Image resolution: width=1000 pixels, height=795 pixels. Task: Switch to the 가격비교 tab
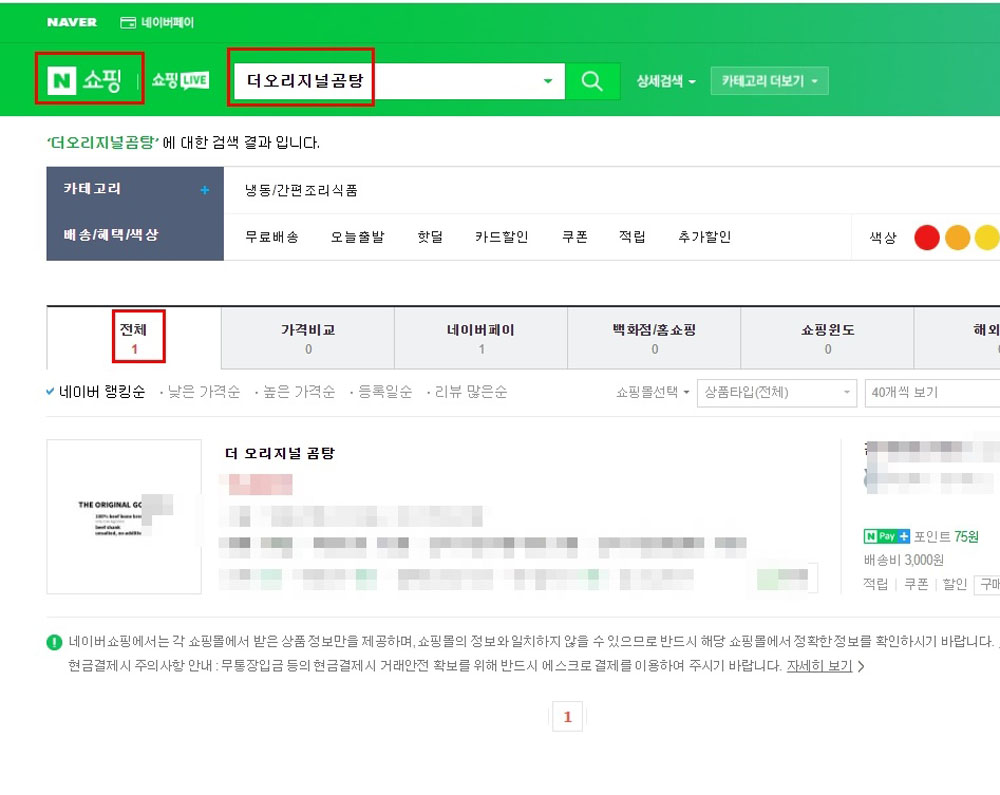pos(308,339)
